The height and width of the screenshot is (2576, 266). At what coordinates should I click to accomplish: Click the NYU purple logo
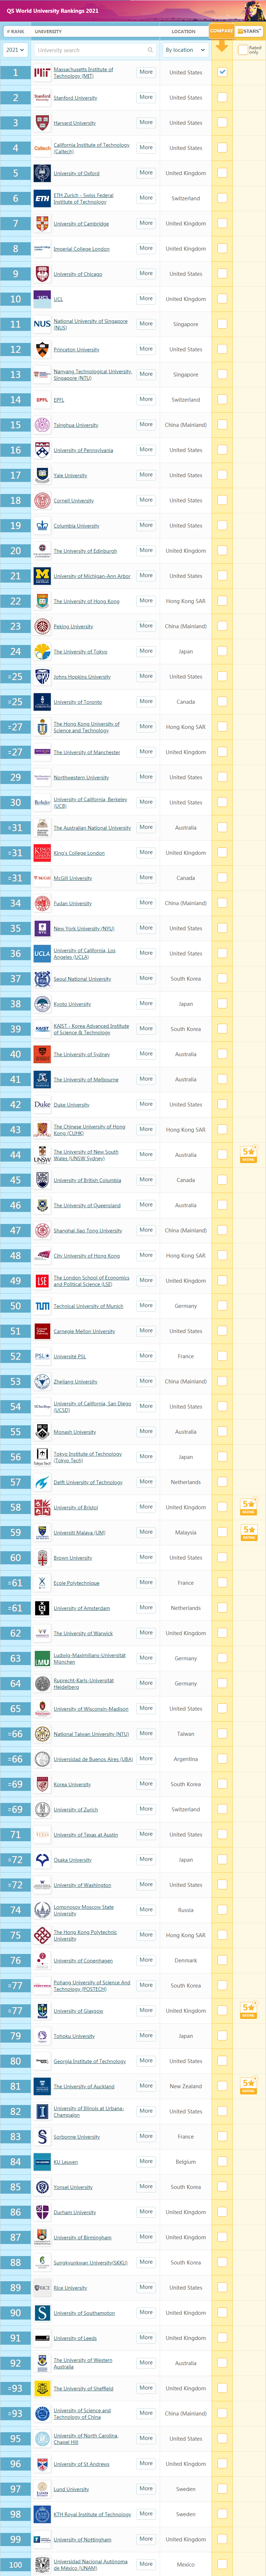42,928
